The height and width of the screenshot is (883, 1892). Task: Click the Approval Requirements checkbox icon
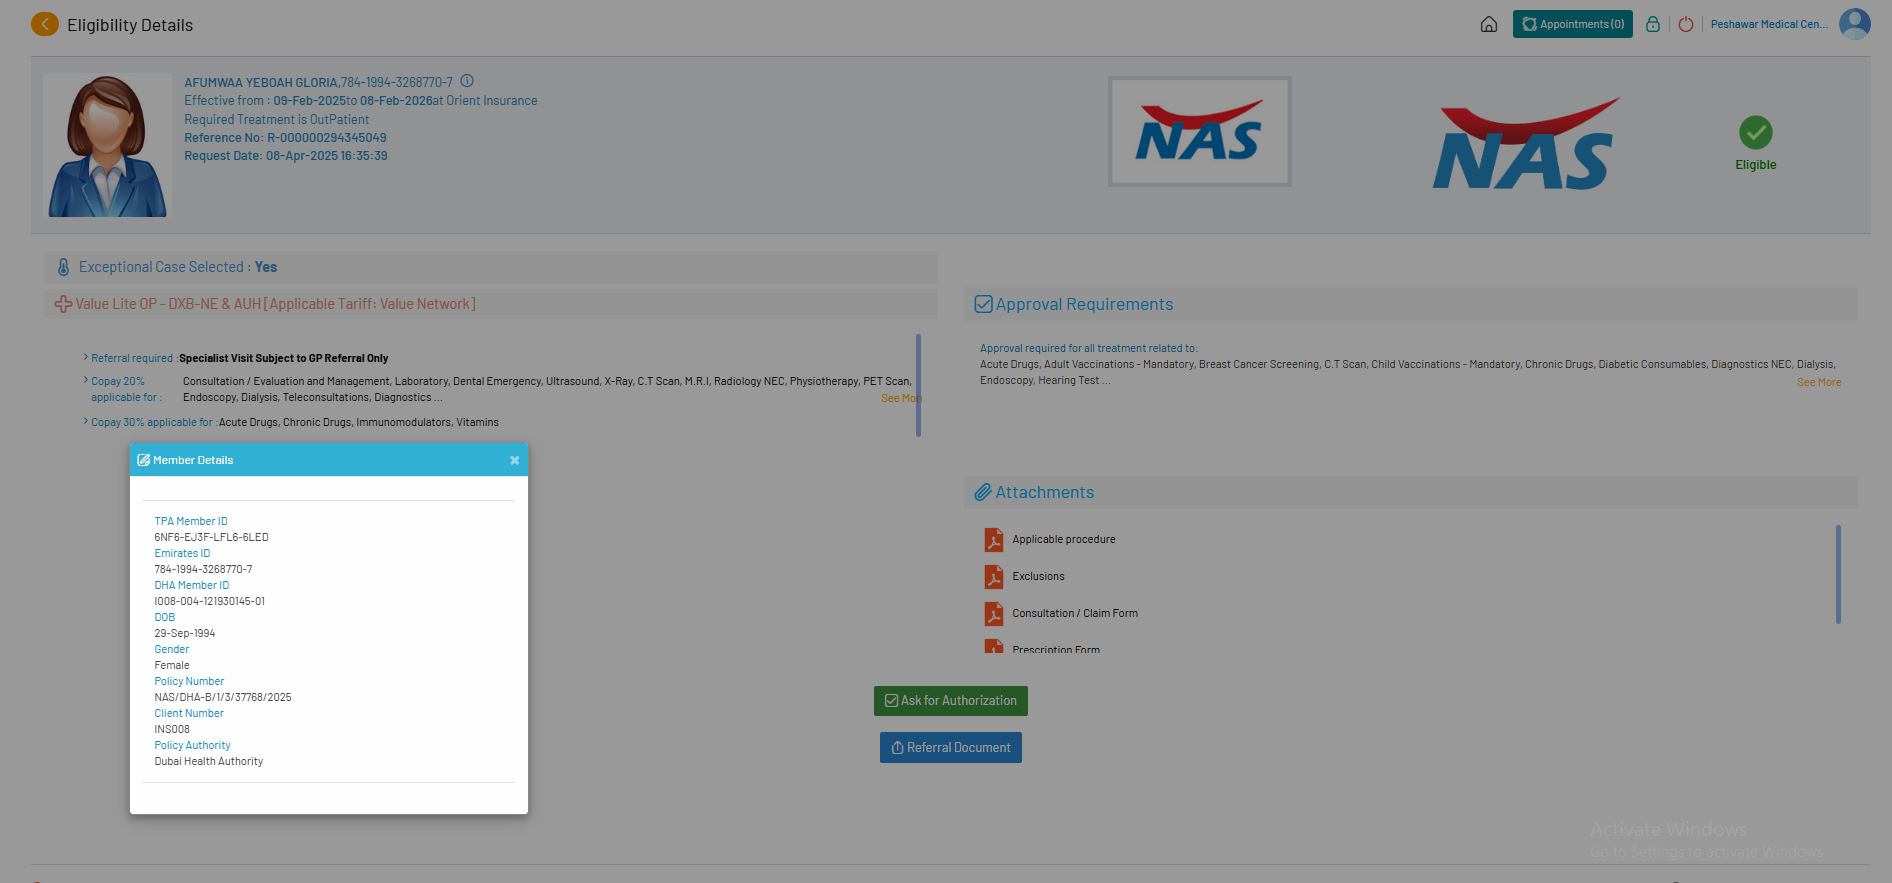pyautogui.click(x=983, y=304)
